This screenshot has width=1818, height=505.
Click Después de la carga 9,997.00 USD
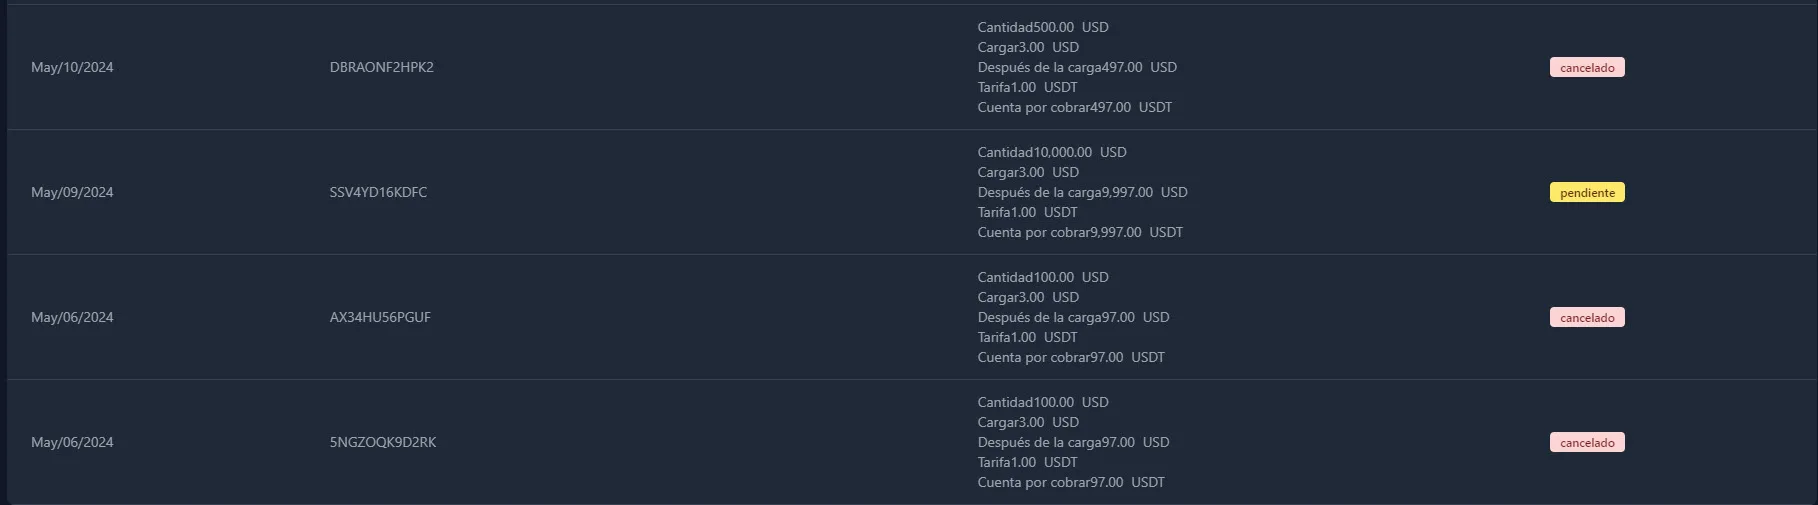[x=1082, y=192]
